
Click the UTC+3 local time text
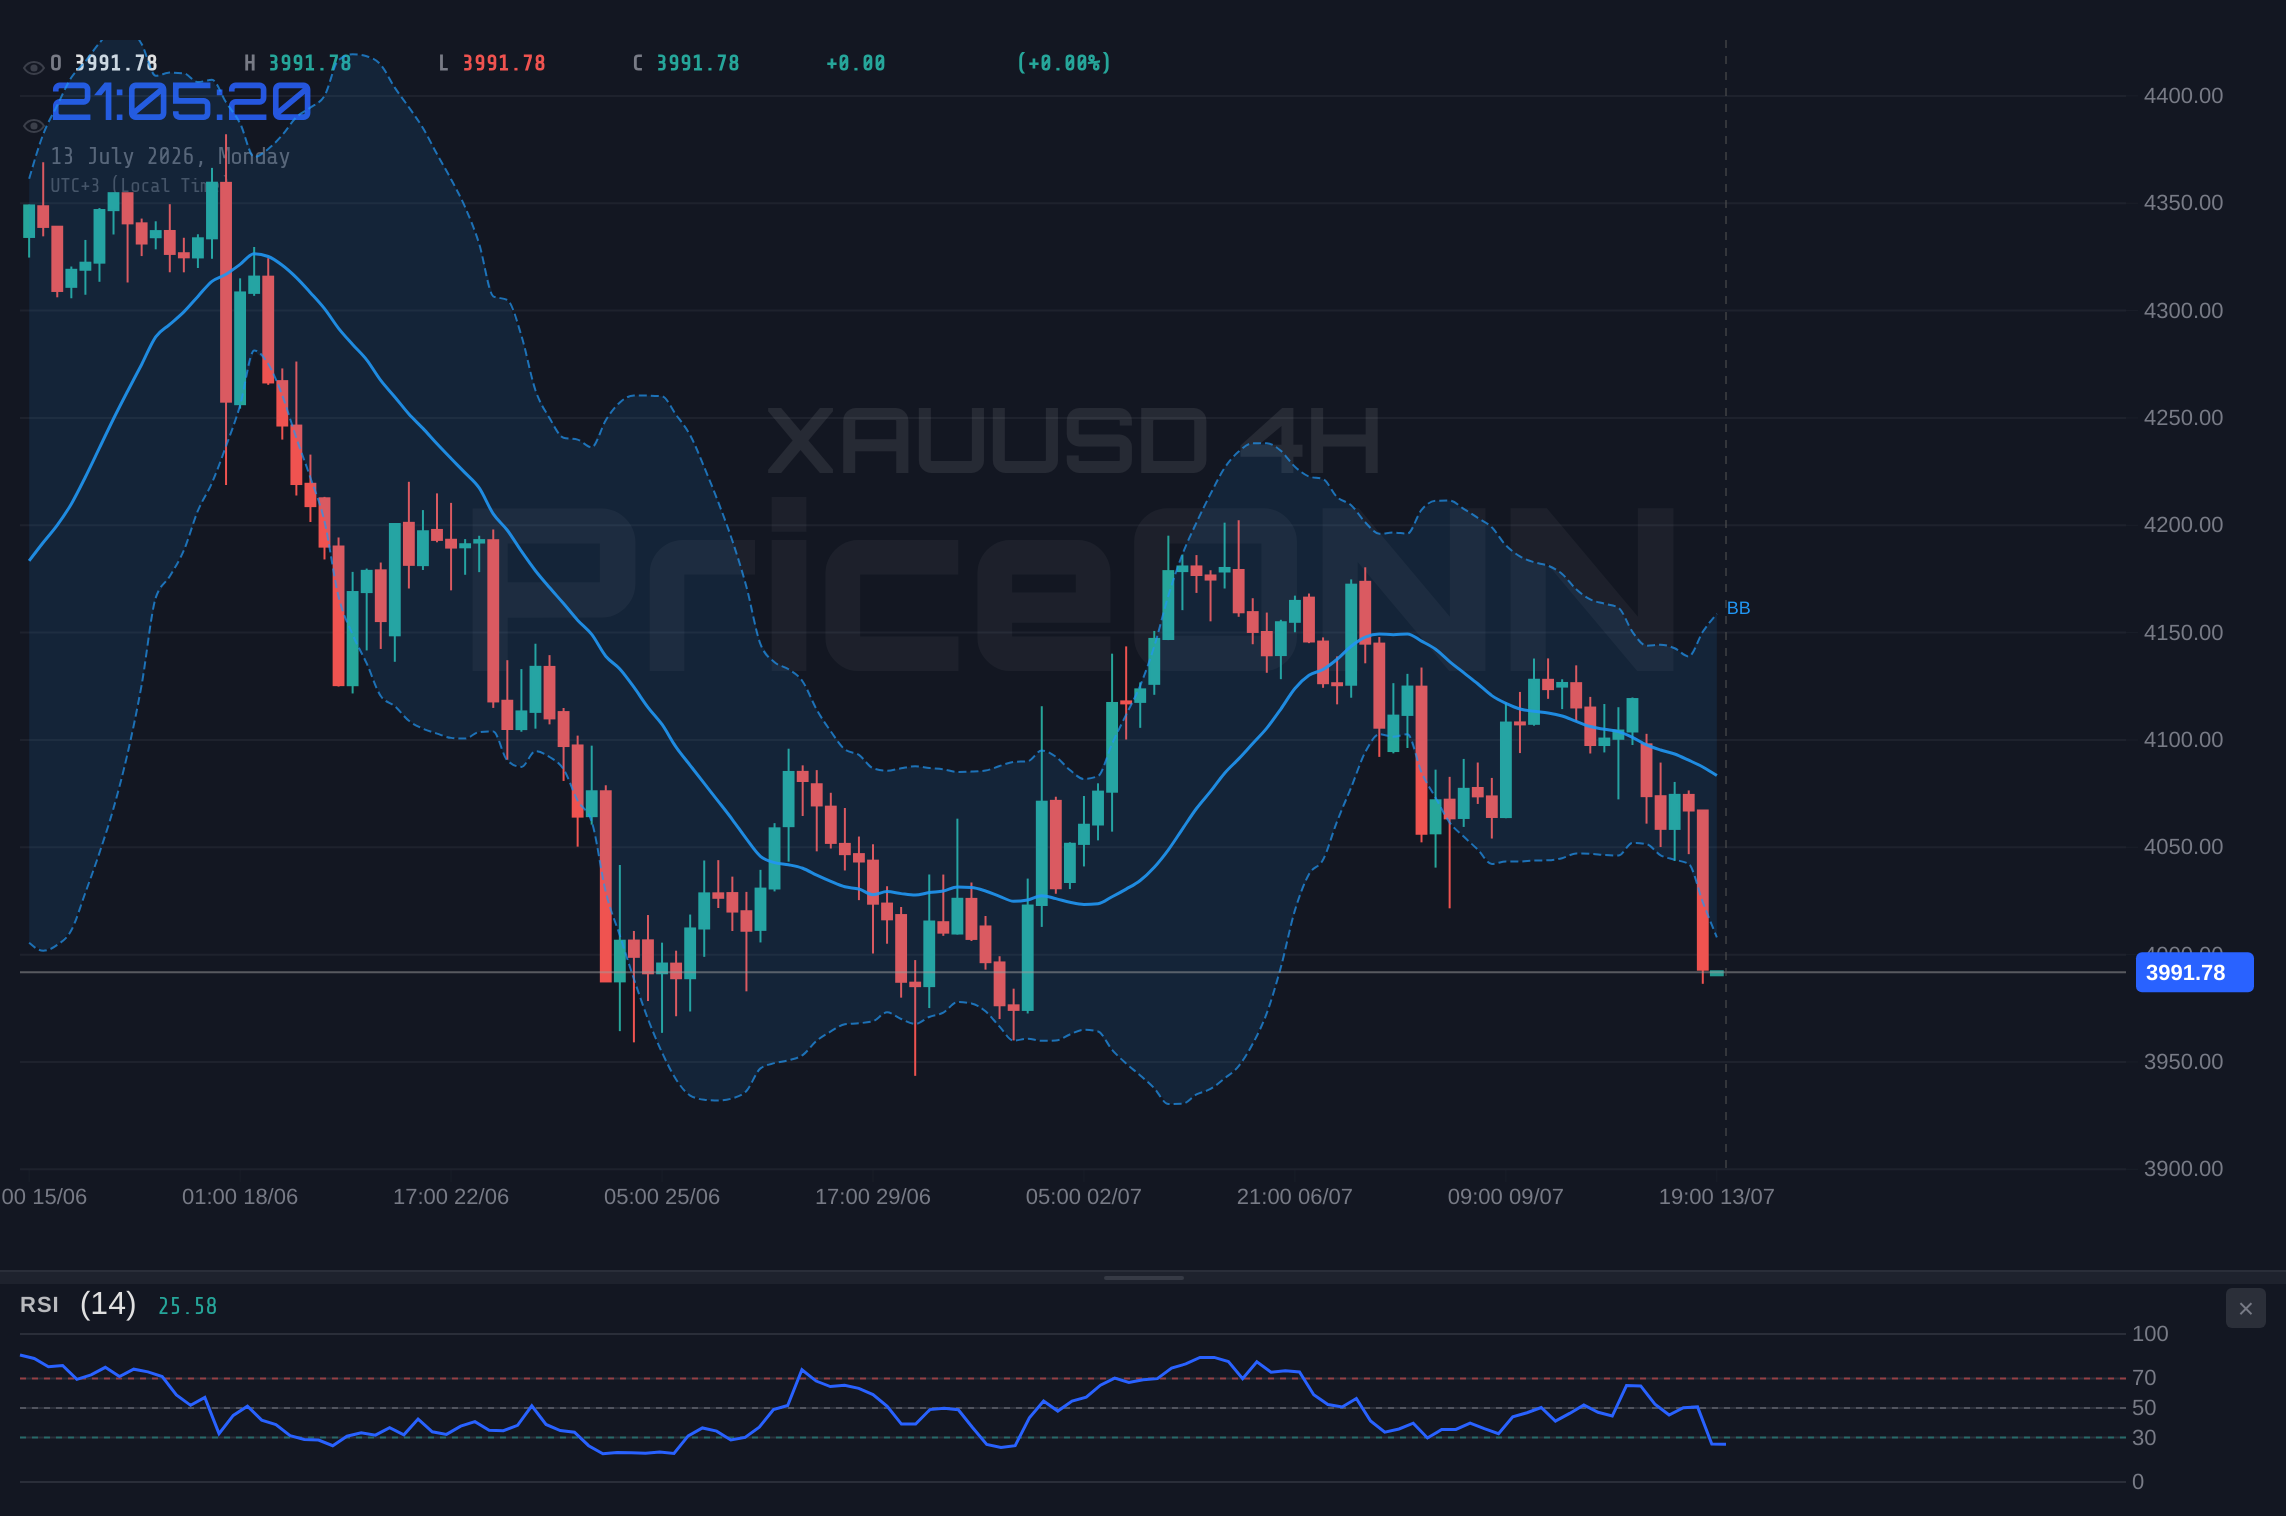(x=134, y=186)
